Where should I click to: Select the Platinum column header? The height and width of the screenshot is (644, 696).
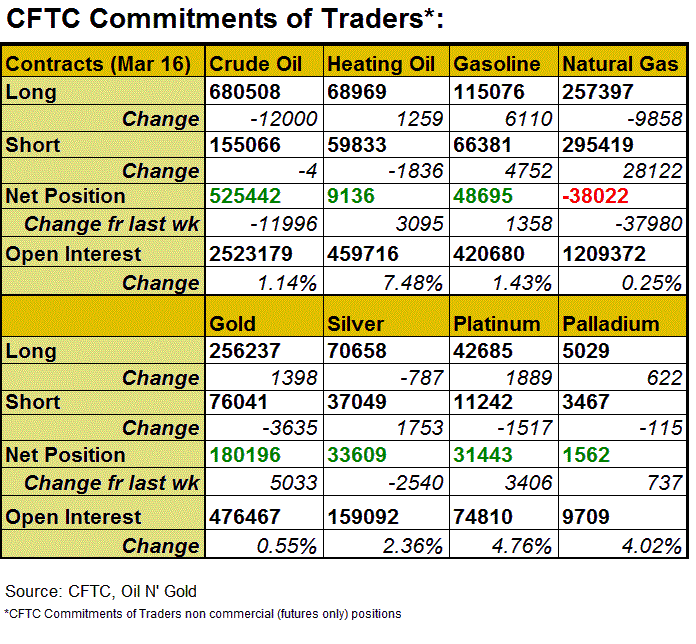click(x=497, y=323)
